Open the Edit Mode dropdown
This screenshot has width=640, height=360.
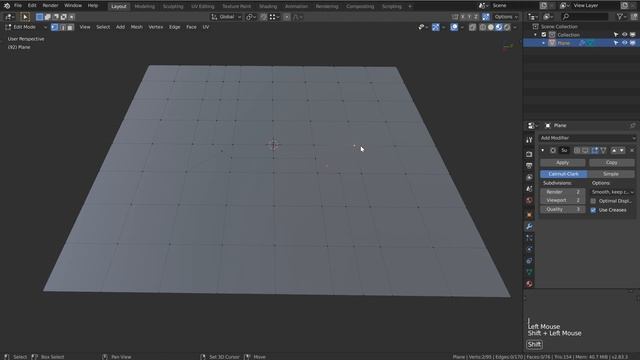click(26, 27)
